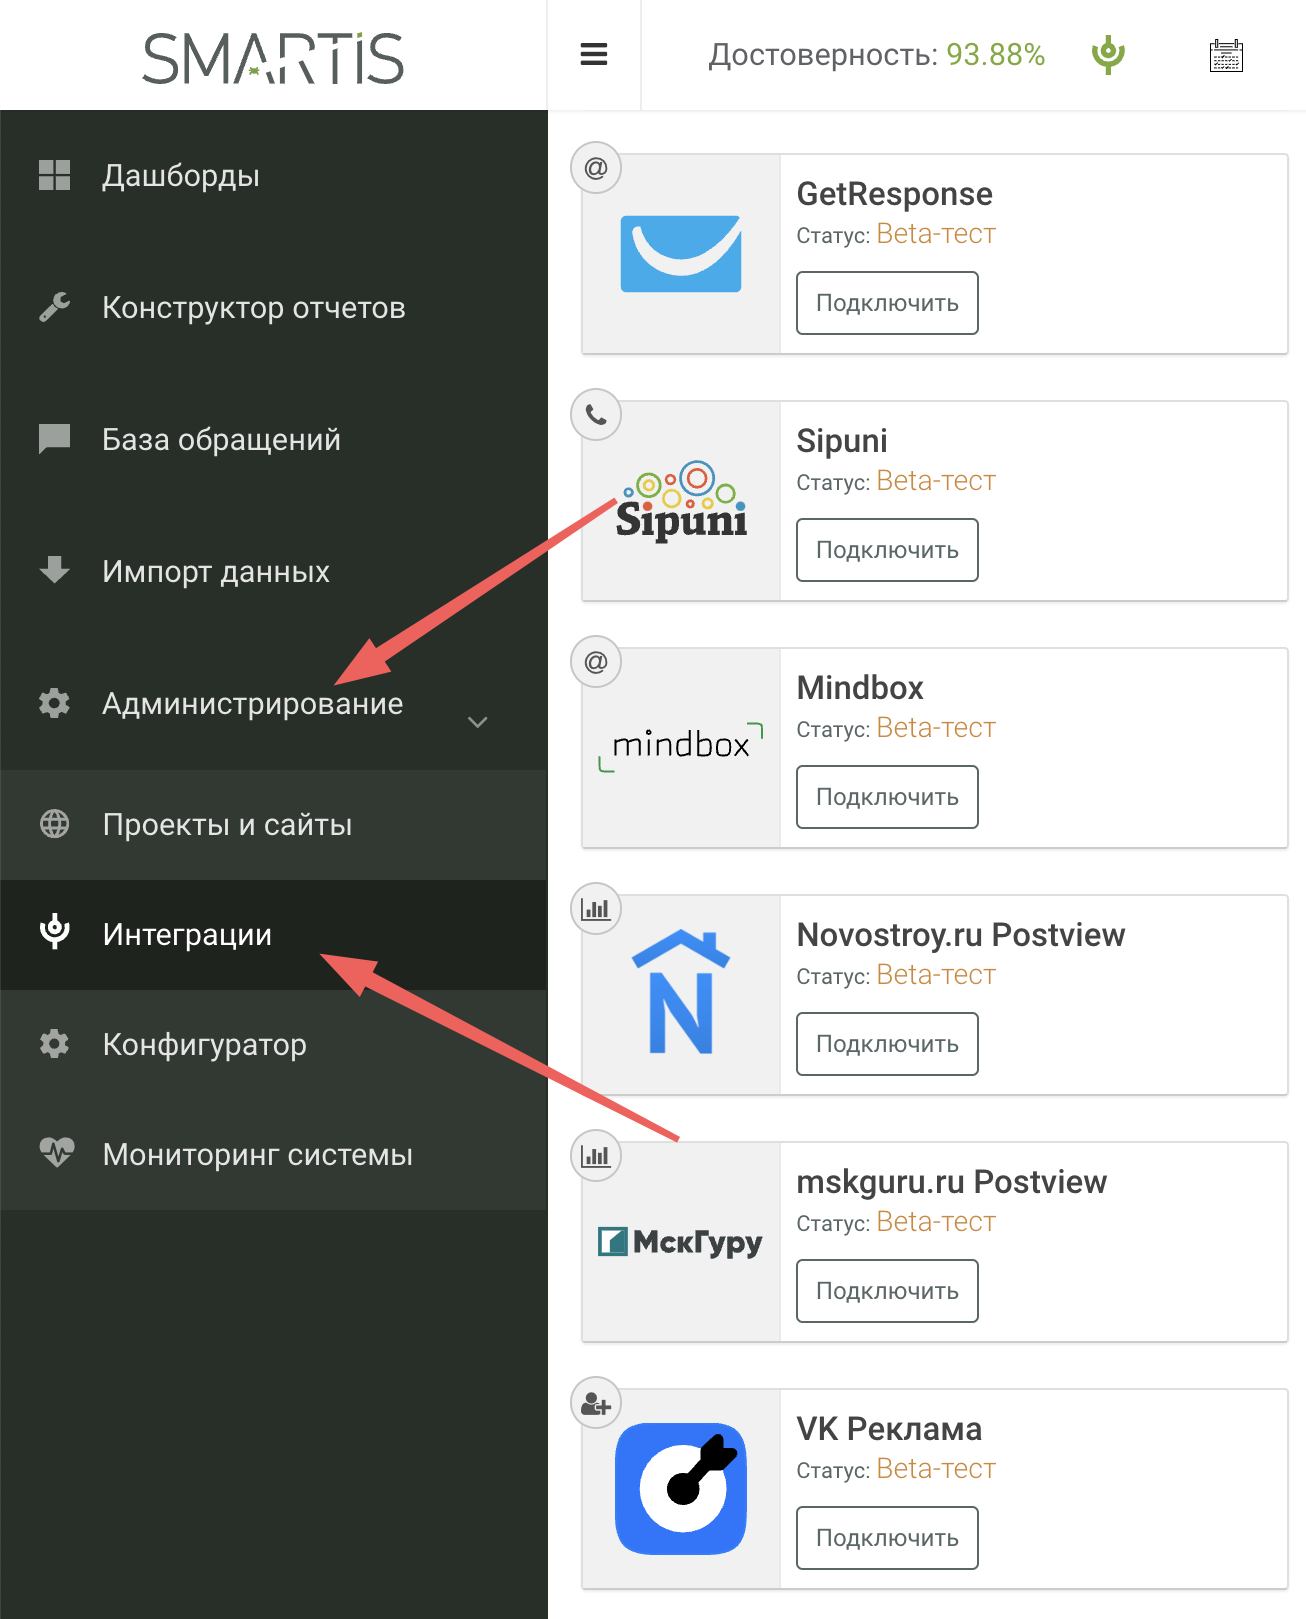Select Интеграции in the sidebar
This screenshot has width=1306, height=1619.
click(x=187, y=935)
